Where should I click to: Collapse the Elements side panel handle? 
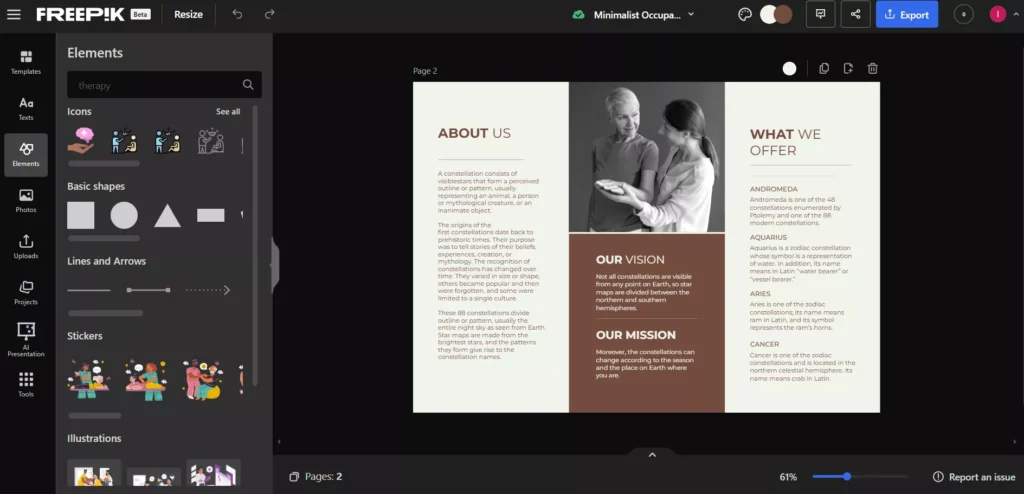pos(275,265)
